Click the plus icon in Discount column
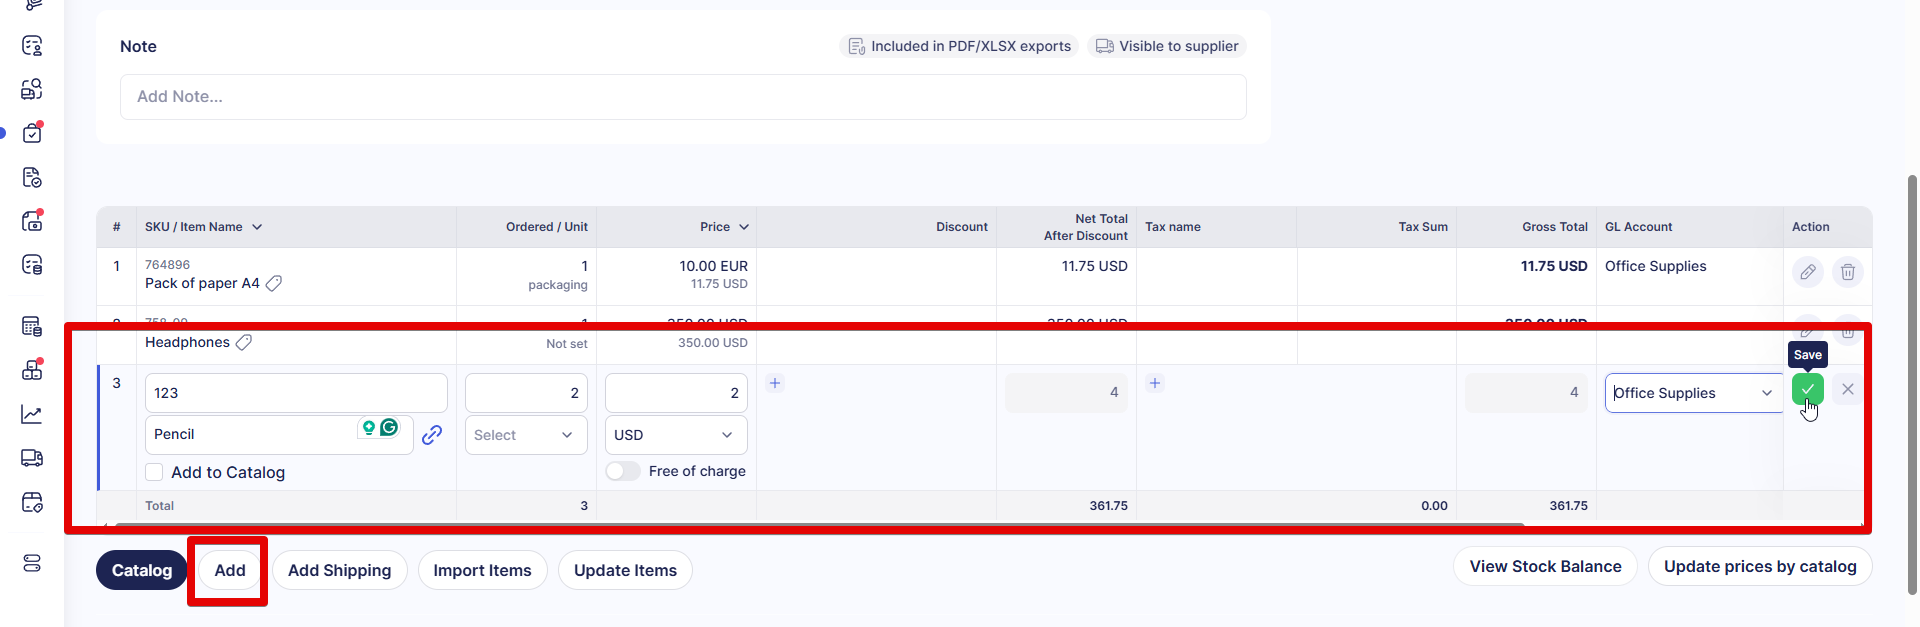Screen dimensions: 1920x627 775,383
